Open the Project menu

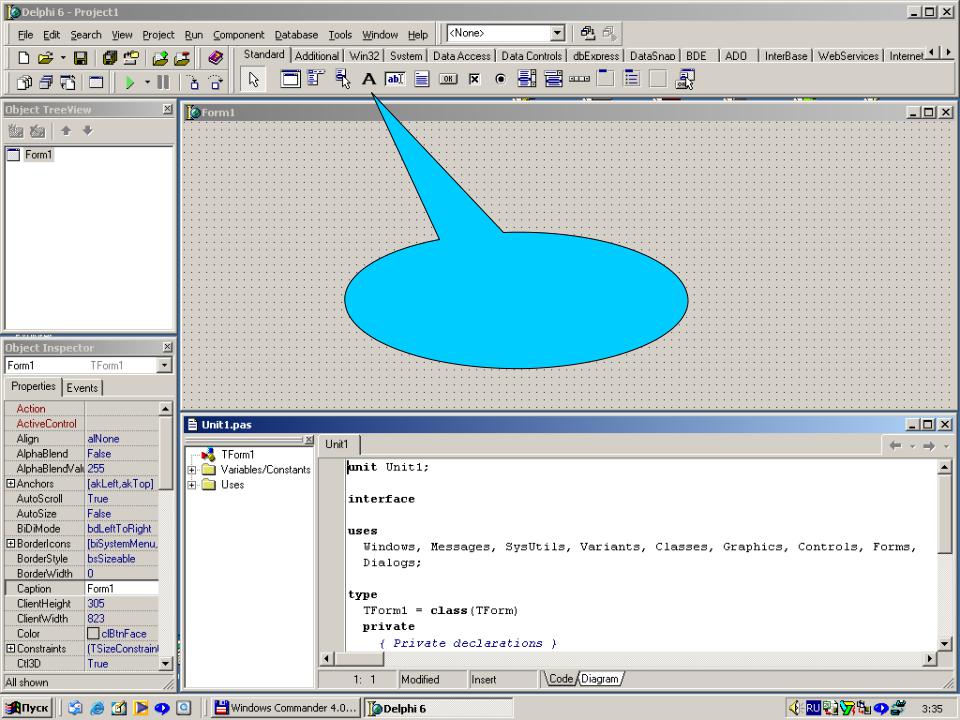tap(158, 35)
